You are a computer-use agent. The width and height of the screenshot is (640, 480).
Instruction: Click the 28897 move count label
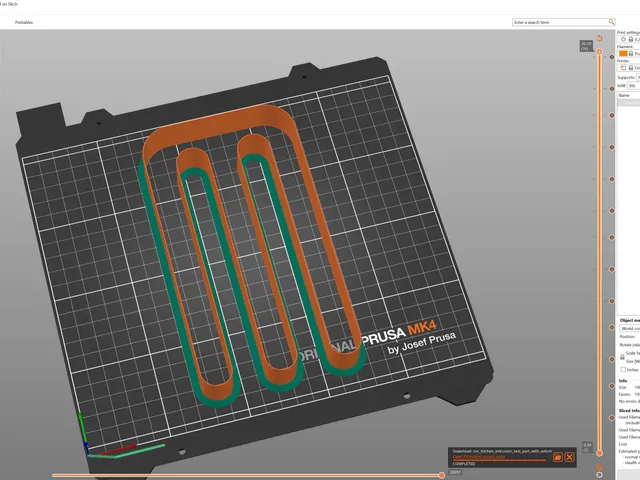pos(455,472)
